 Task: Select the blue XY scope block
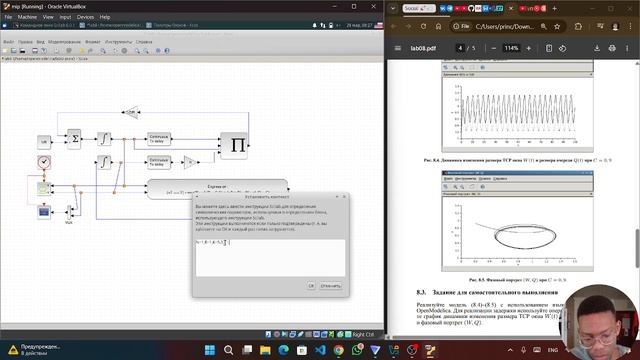point(44,212)
